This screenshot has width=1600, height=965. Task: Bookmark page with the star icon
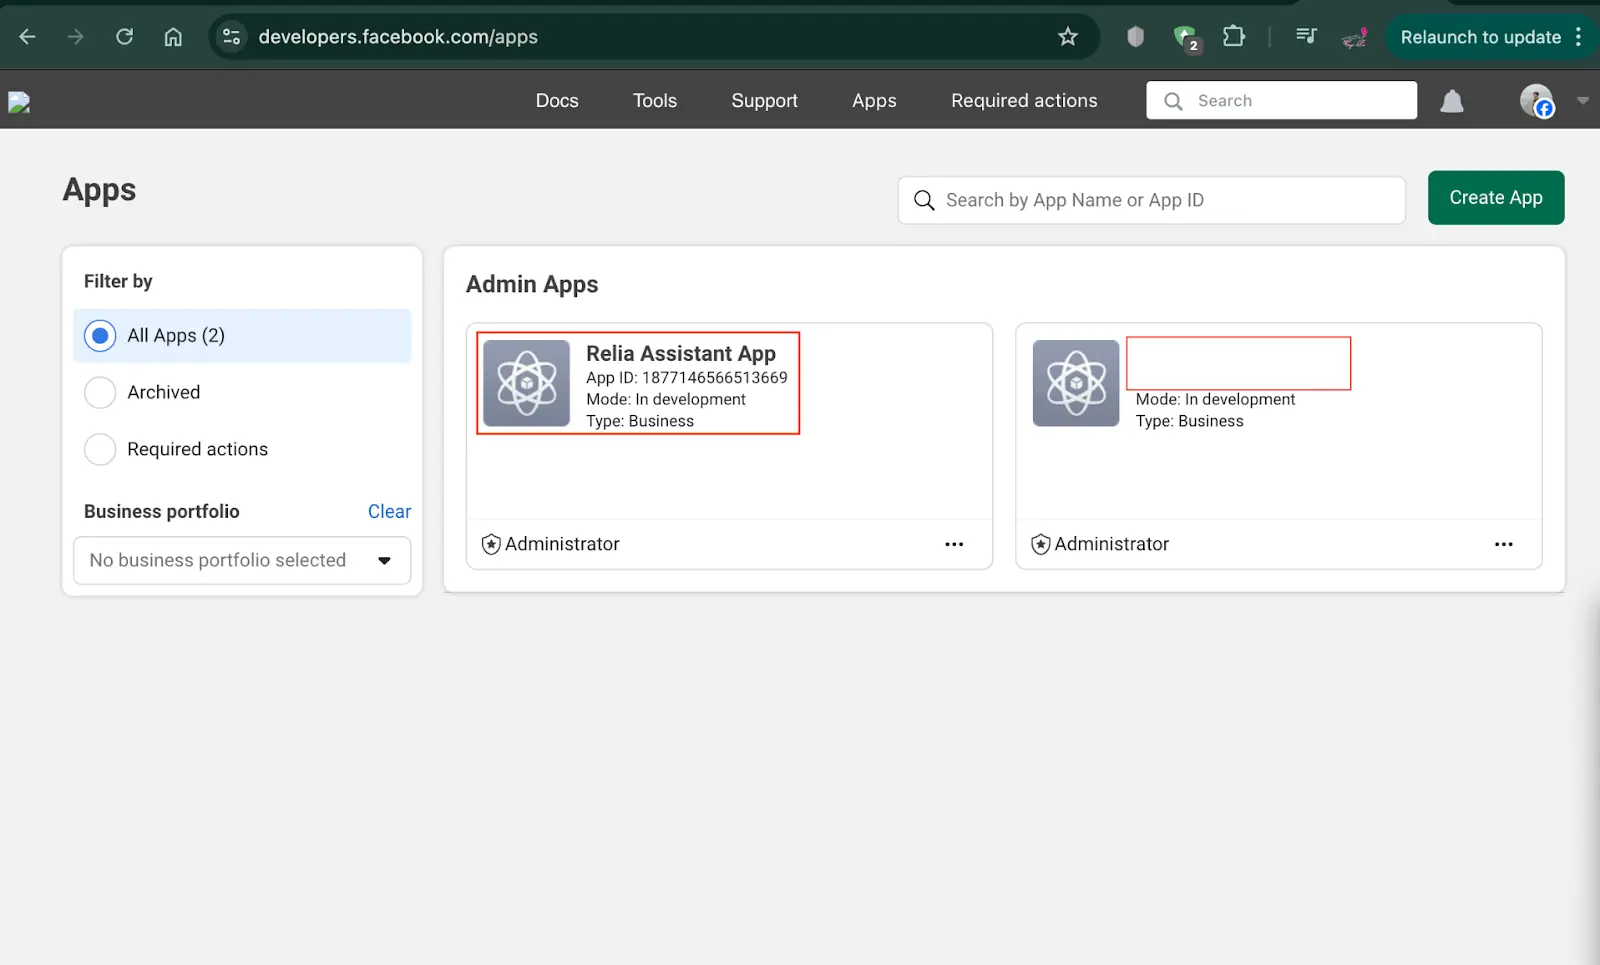point(1067,37)
